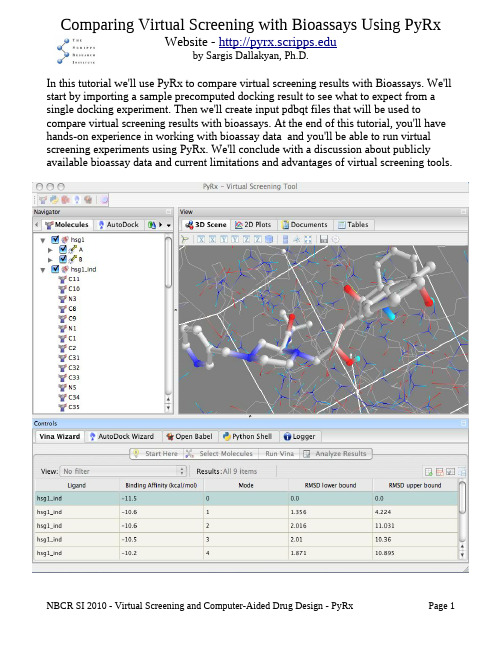This screenshot has height=659, width=502.
Task: Click the red table icon above results table
Action: (439, 472)
